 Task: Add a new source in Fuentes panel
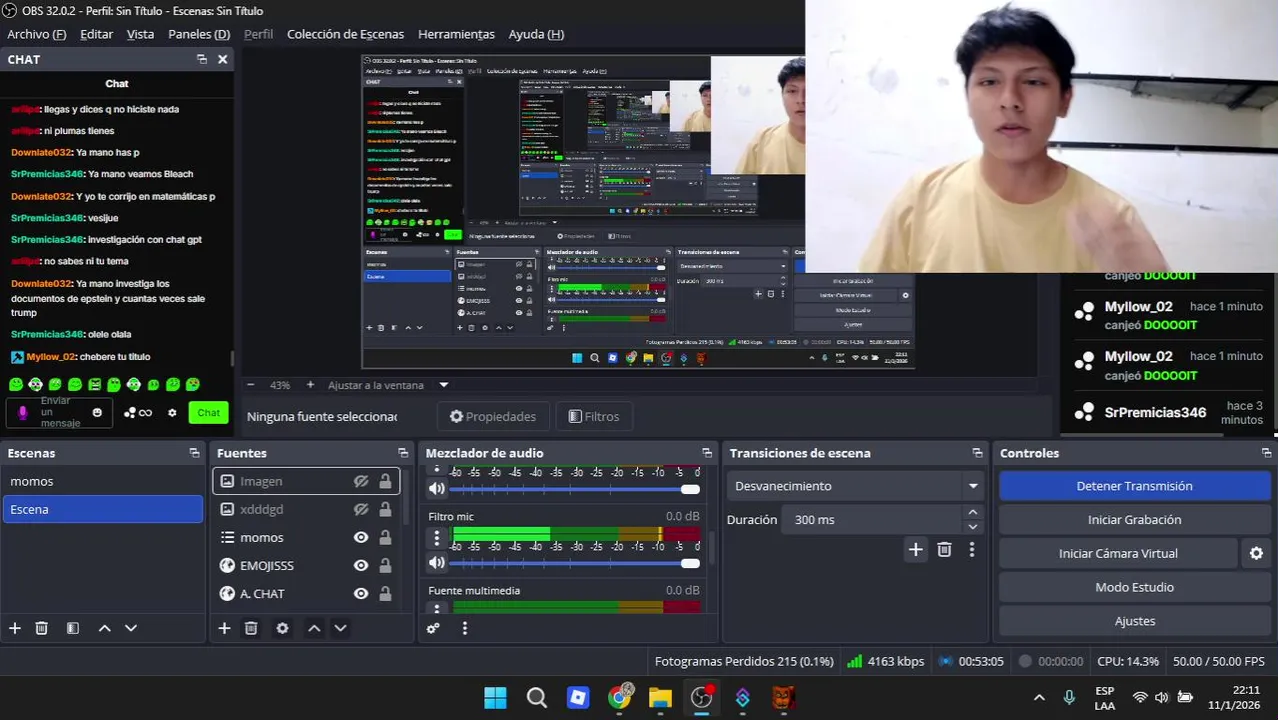tap(224, 628)
